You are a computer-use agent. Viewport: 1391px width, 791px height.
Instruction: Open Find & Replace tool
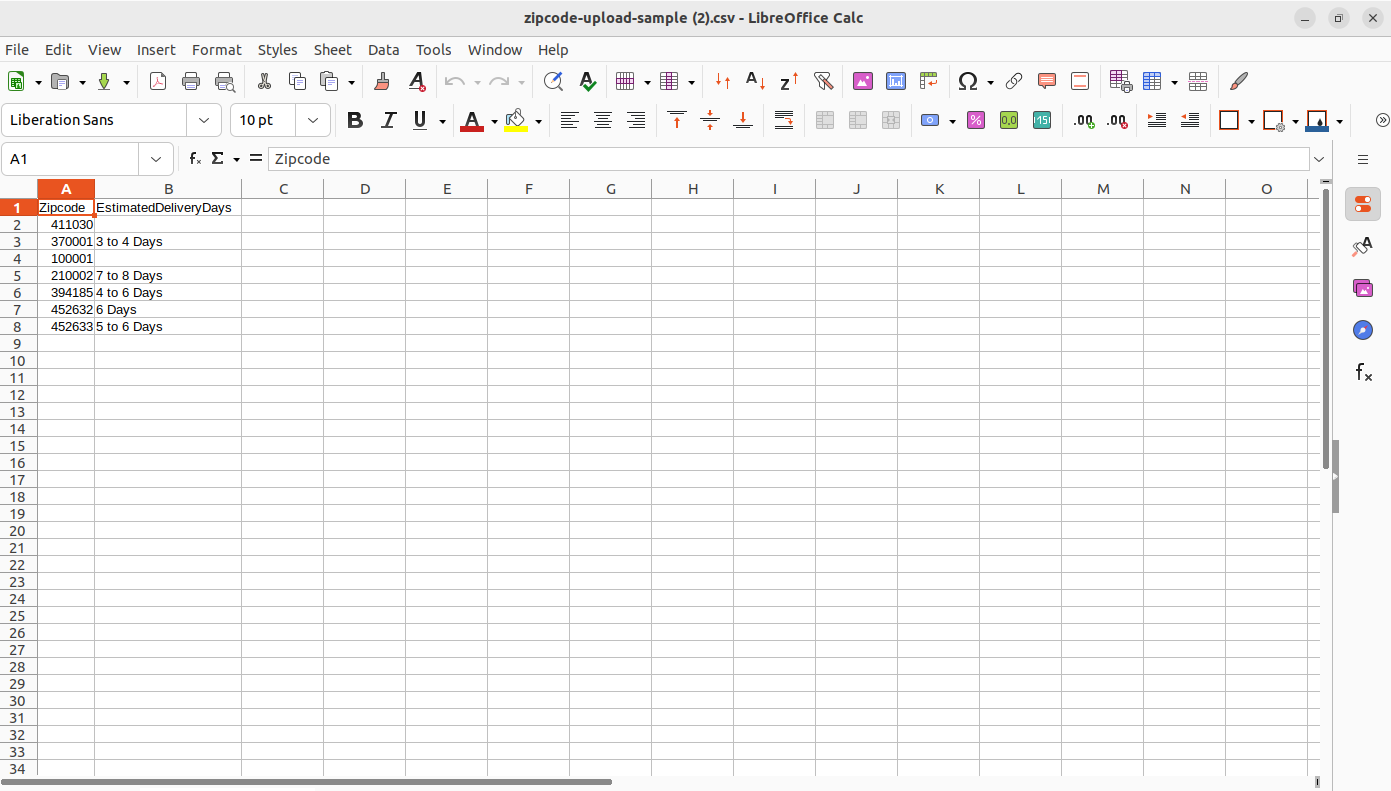553,82
